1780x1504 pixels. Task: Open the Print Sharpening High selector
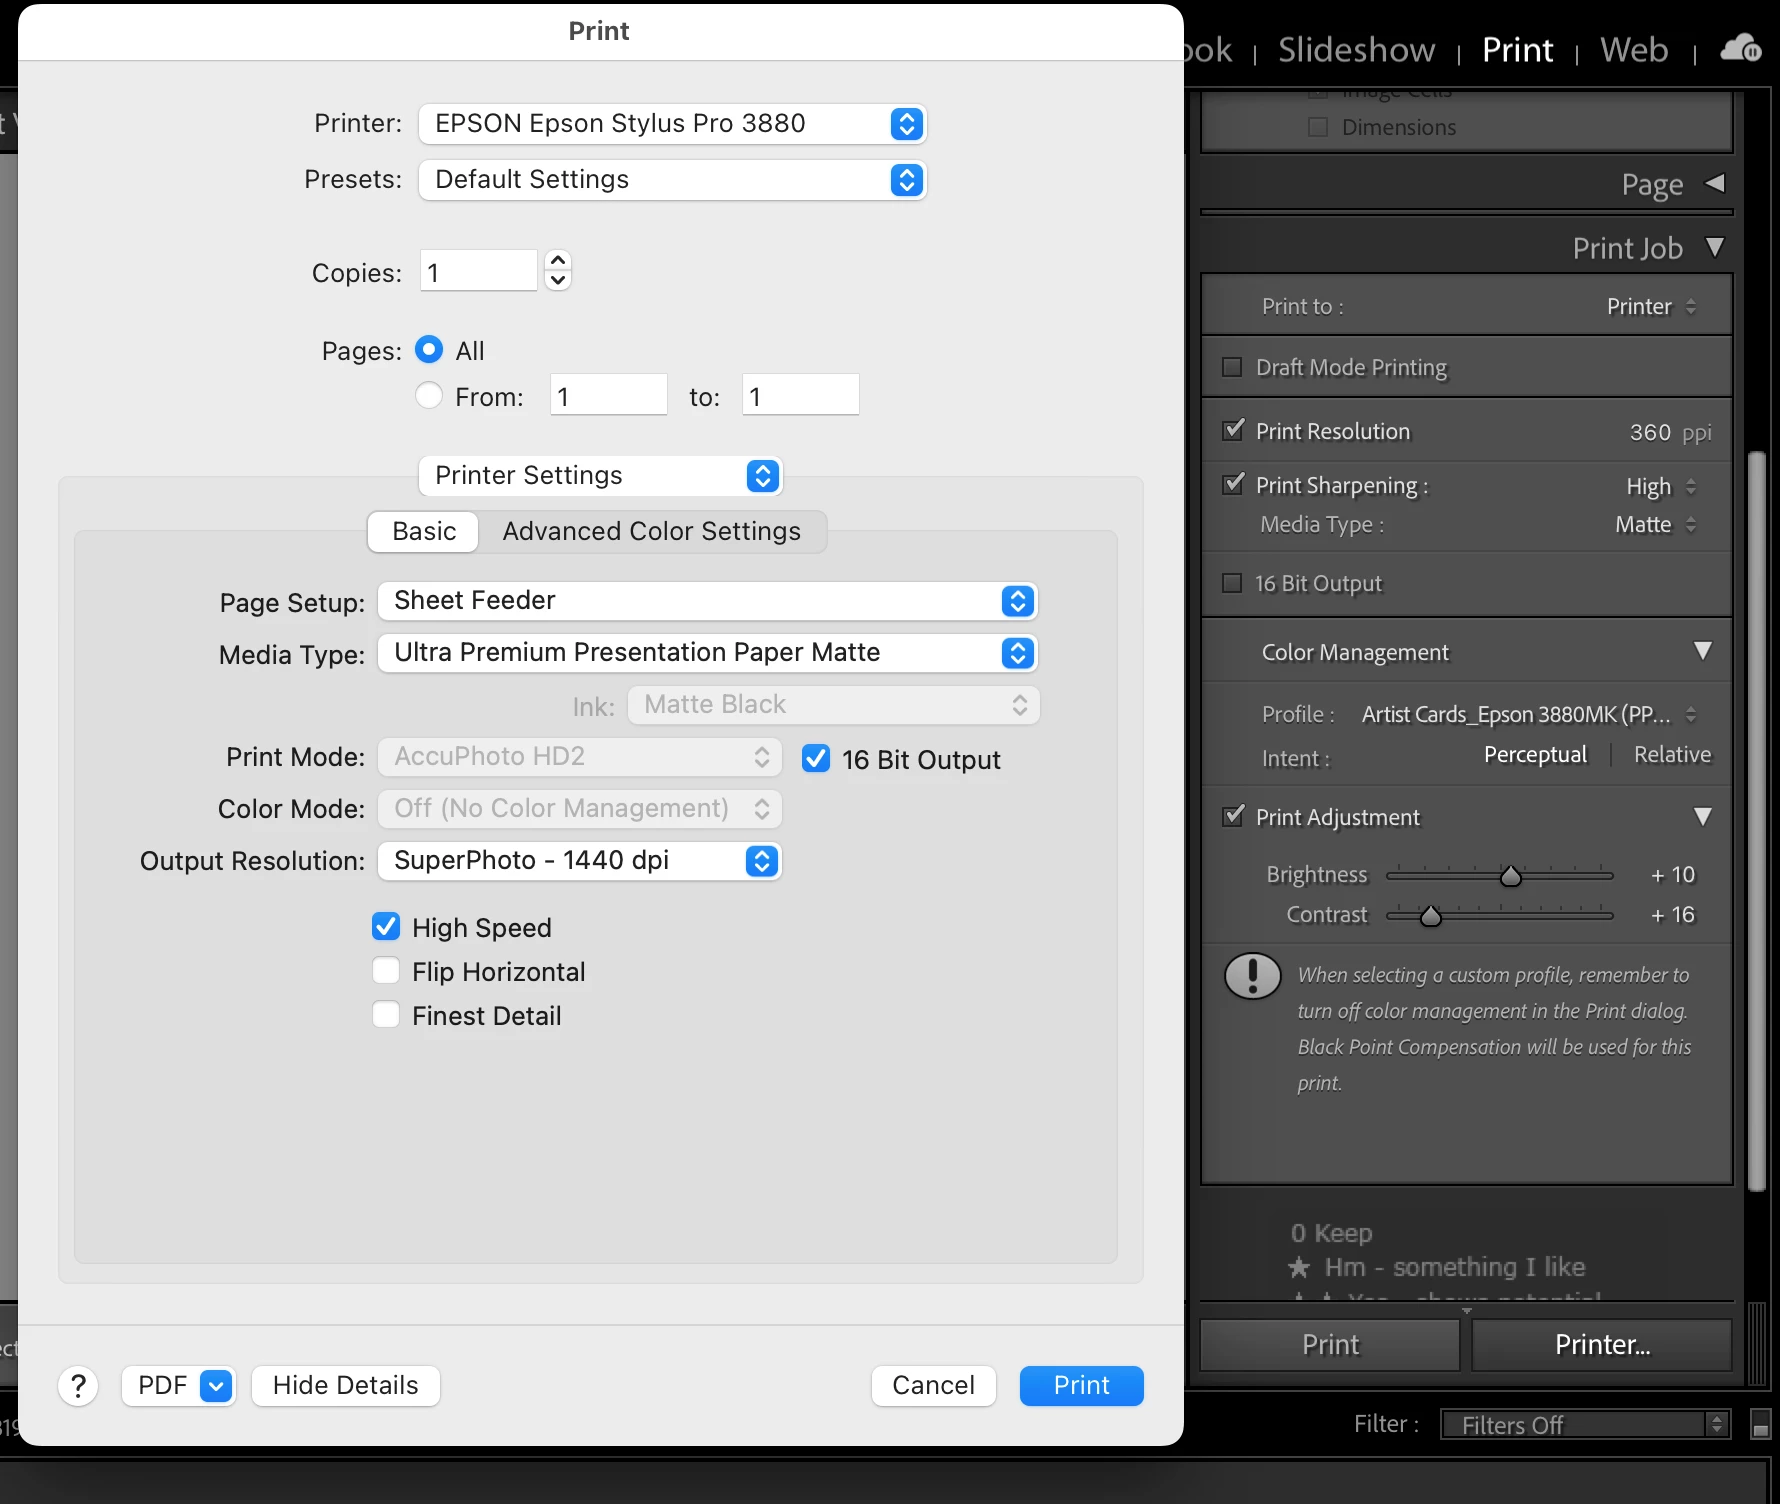1661,487
